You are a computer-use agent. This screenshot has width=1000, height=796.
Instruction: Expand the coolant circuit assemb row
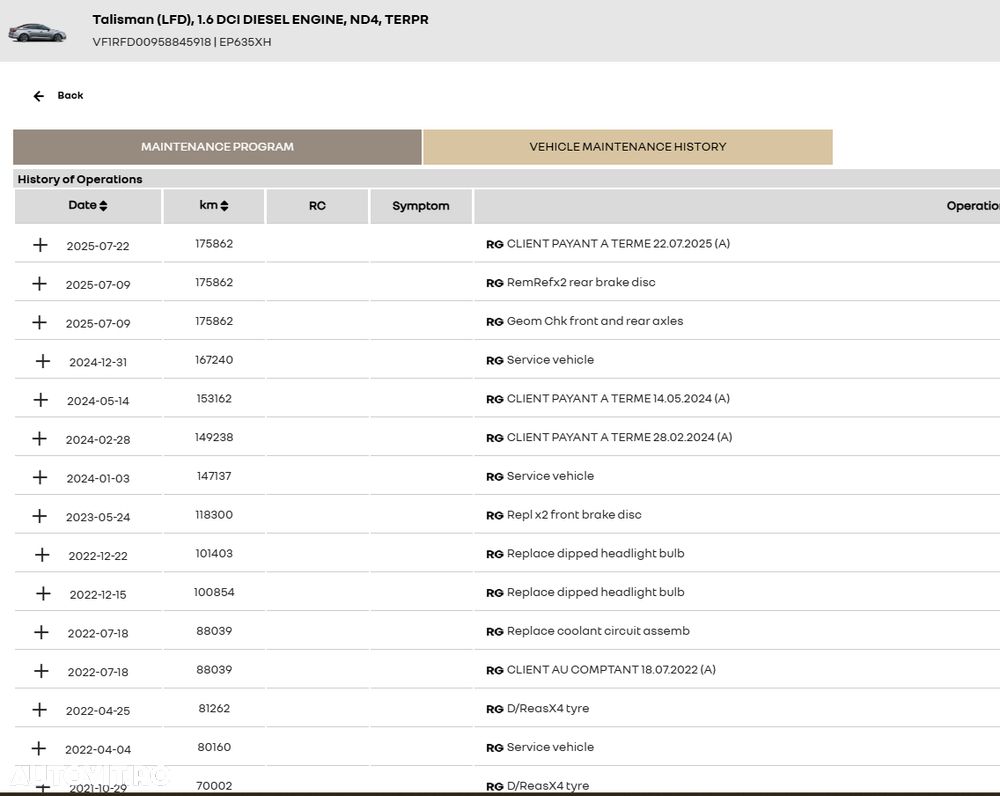(40, 632)
